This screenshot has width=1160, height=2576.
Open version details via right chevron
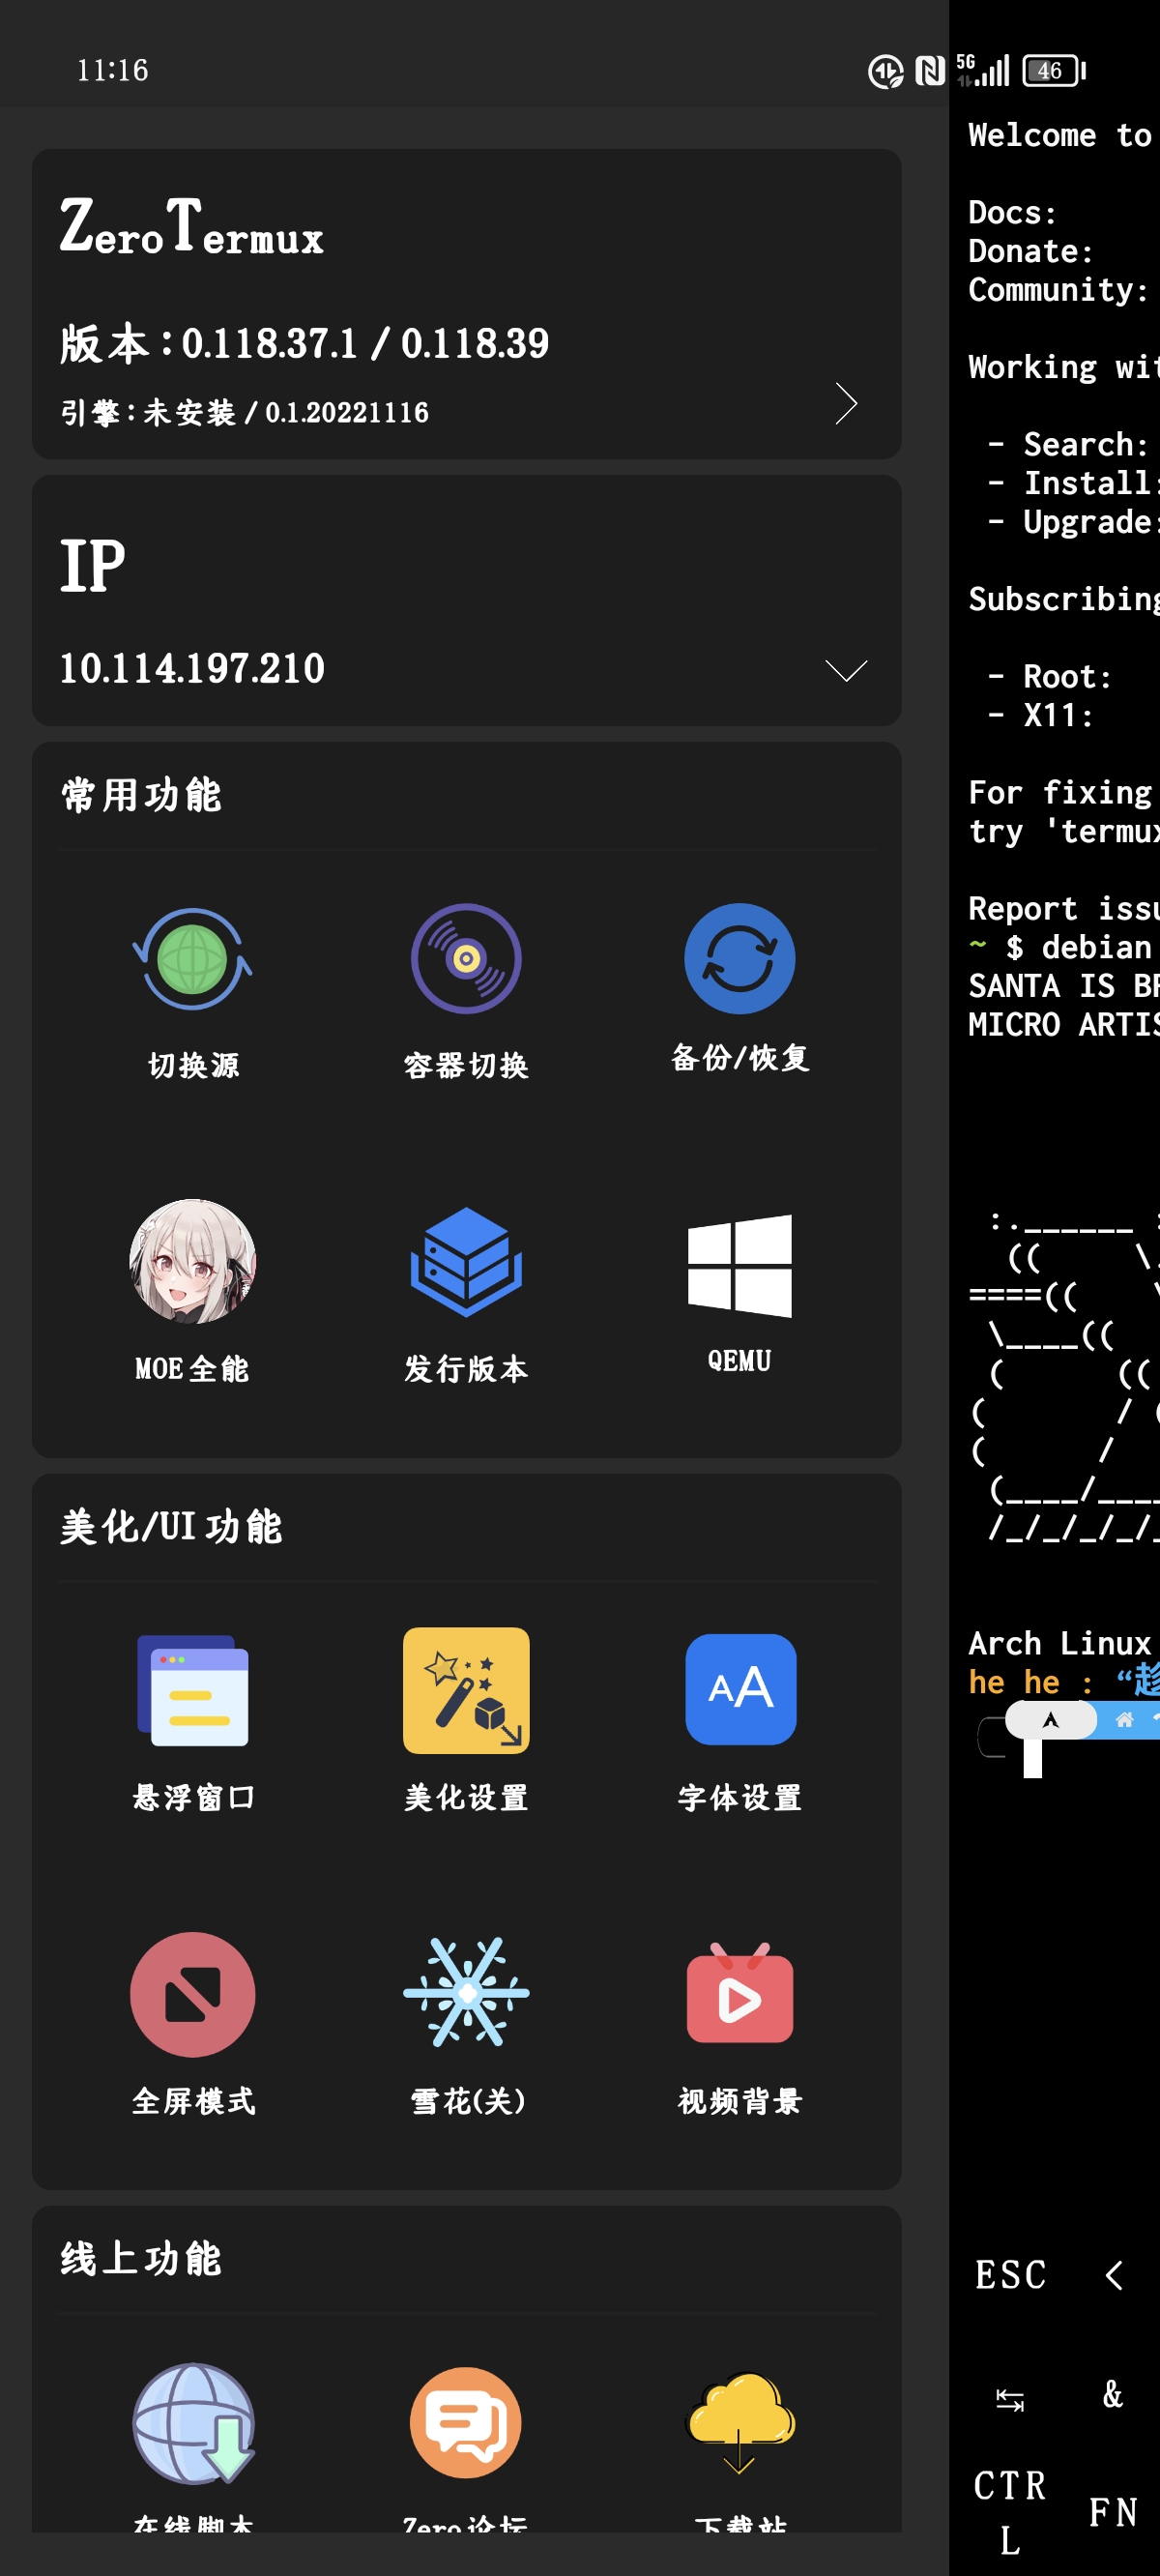[846, 404]
